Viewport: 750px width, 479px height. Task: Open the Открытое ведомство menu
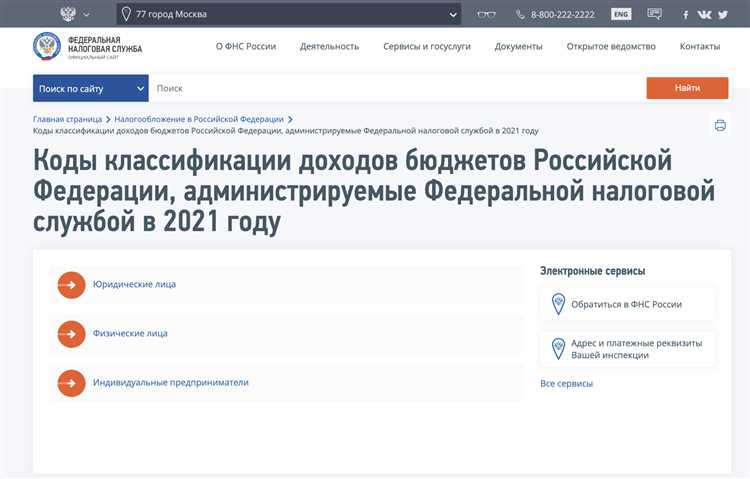click(x=611, y=46)
